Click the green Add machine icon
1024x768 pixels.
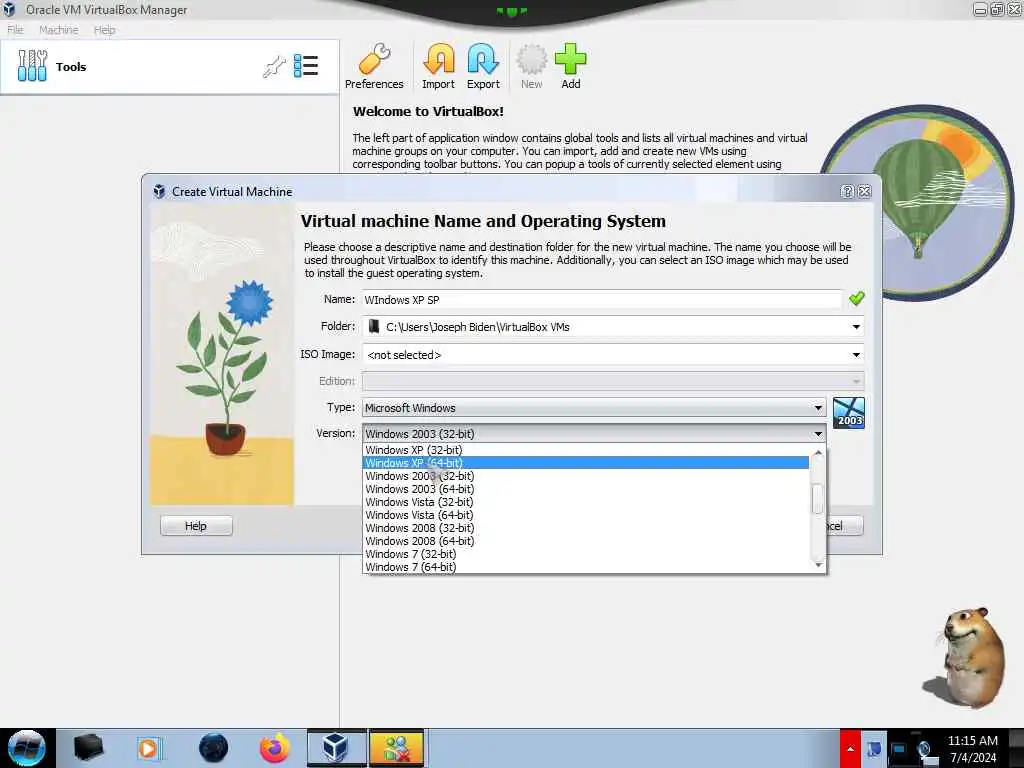coord(571,67)
